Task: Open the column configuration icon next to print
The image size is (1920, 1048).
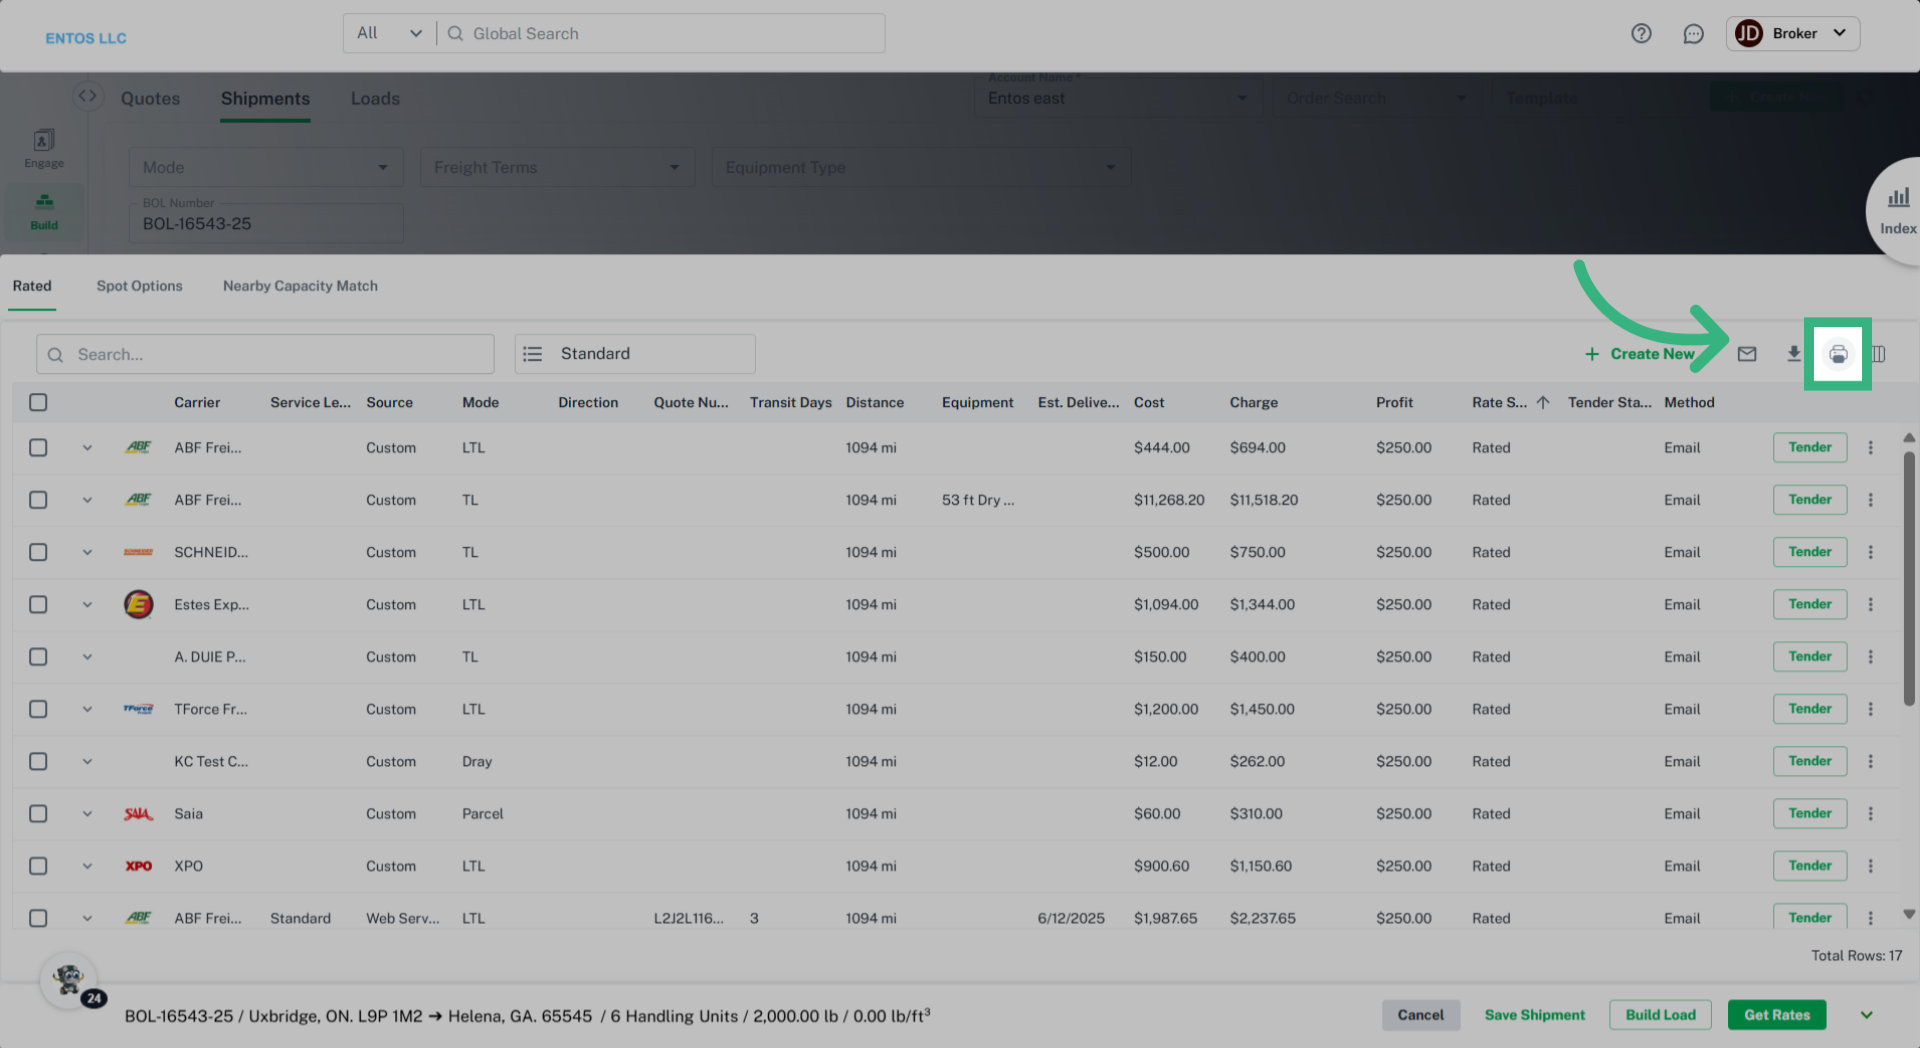Action: click(x=1880, y=354)
